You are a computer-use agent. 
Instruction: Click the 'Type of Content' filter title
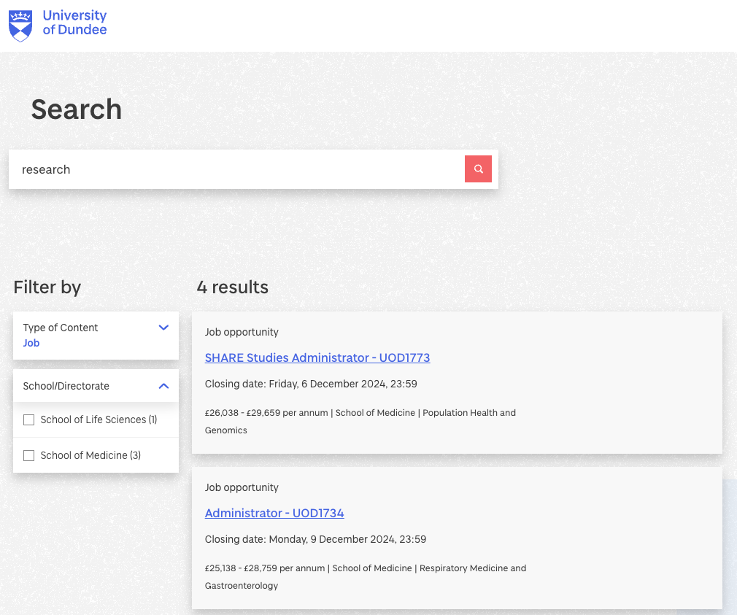pos(60,327)
